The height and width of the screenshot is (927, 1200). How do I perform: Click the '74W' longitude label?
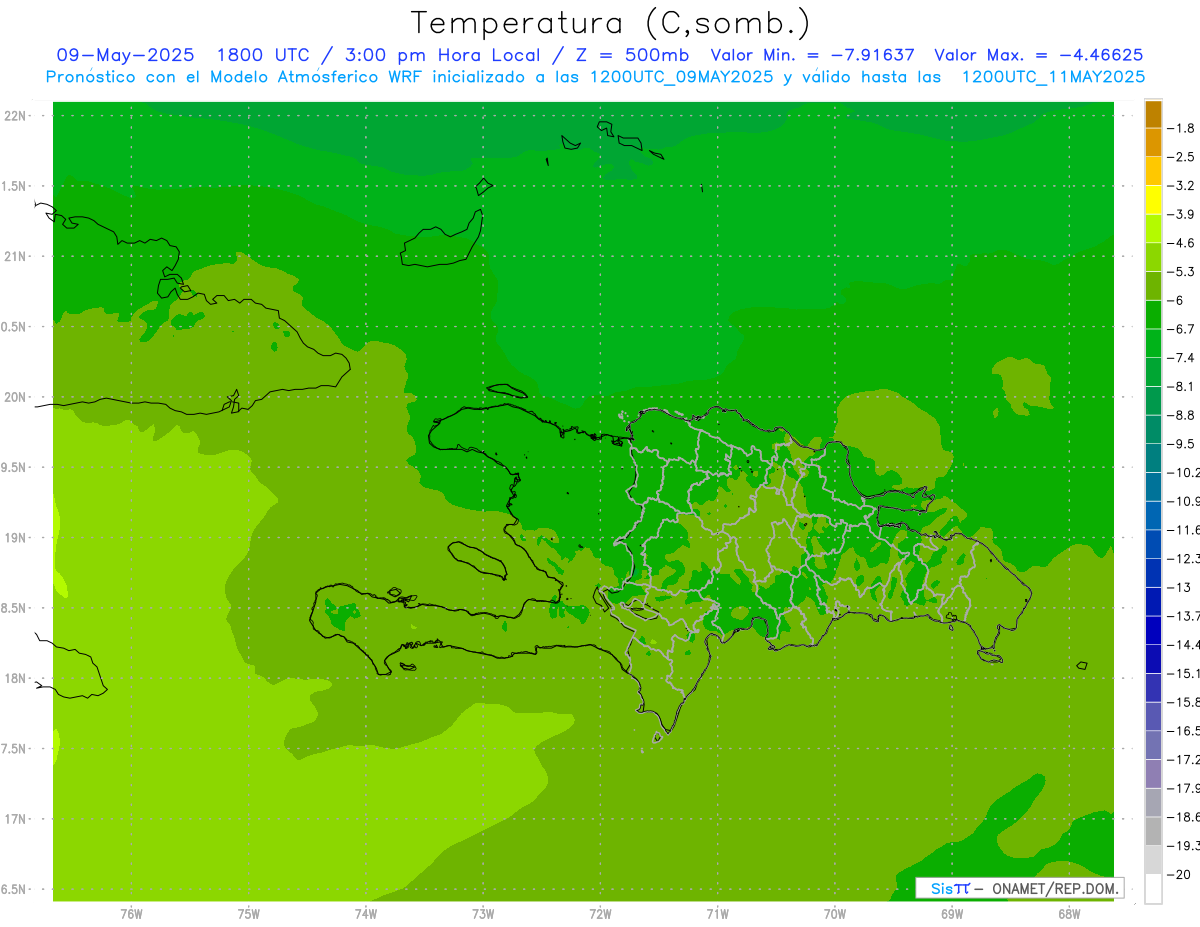click(366, 914)
